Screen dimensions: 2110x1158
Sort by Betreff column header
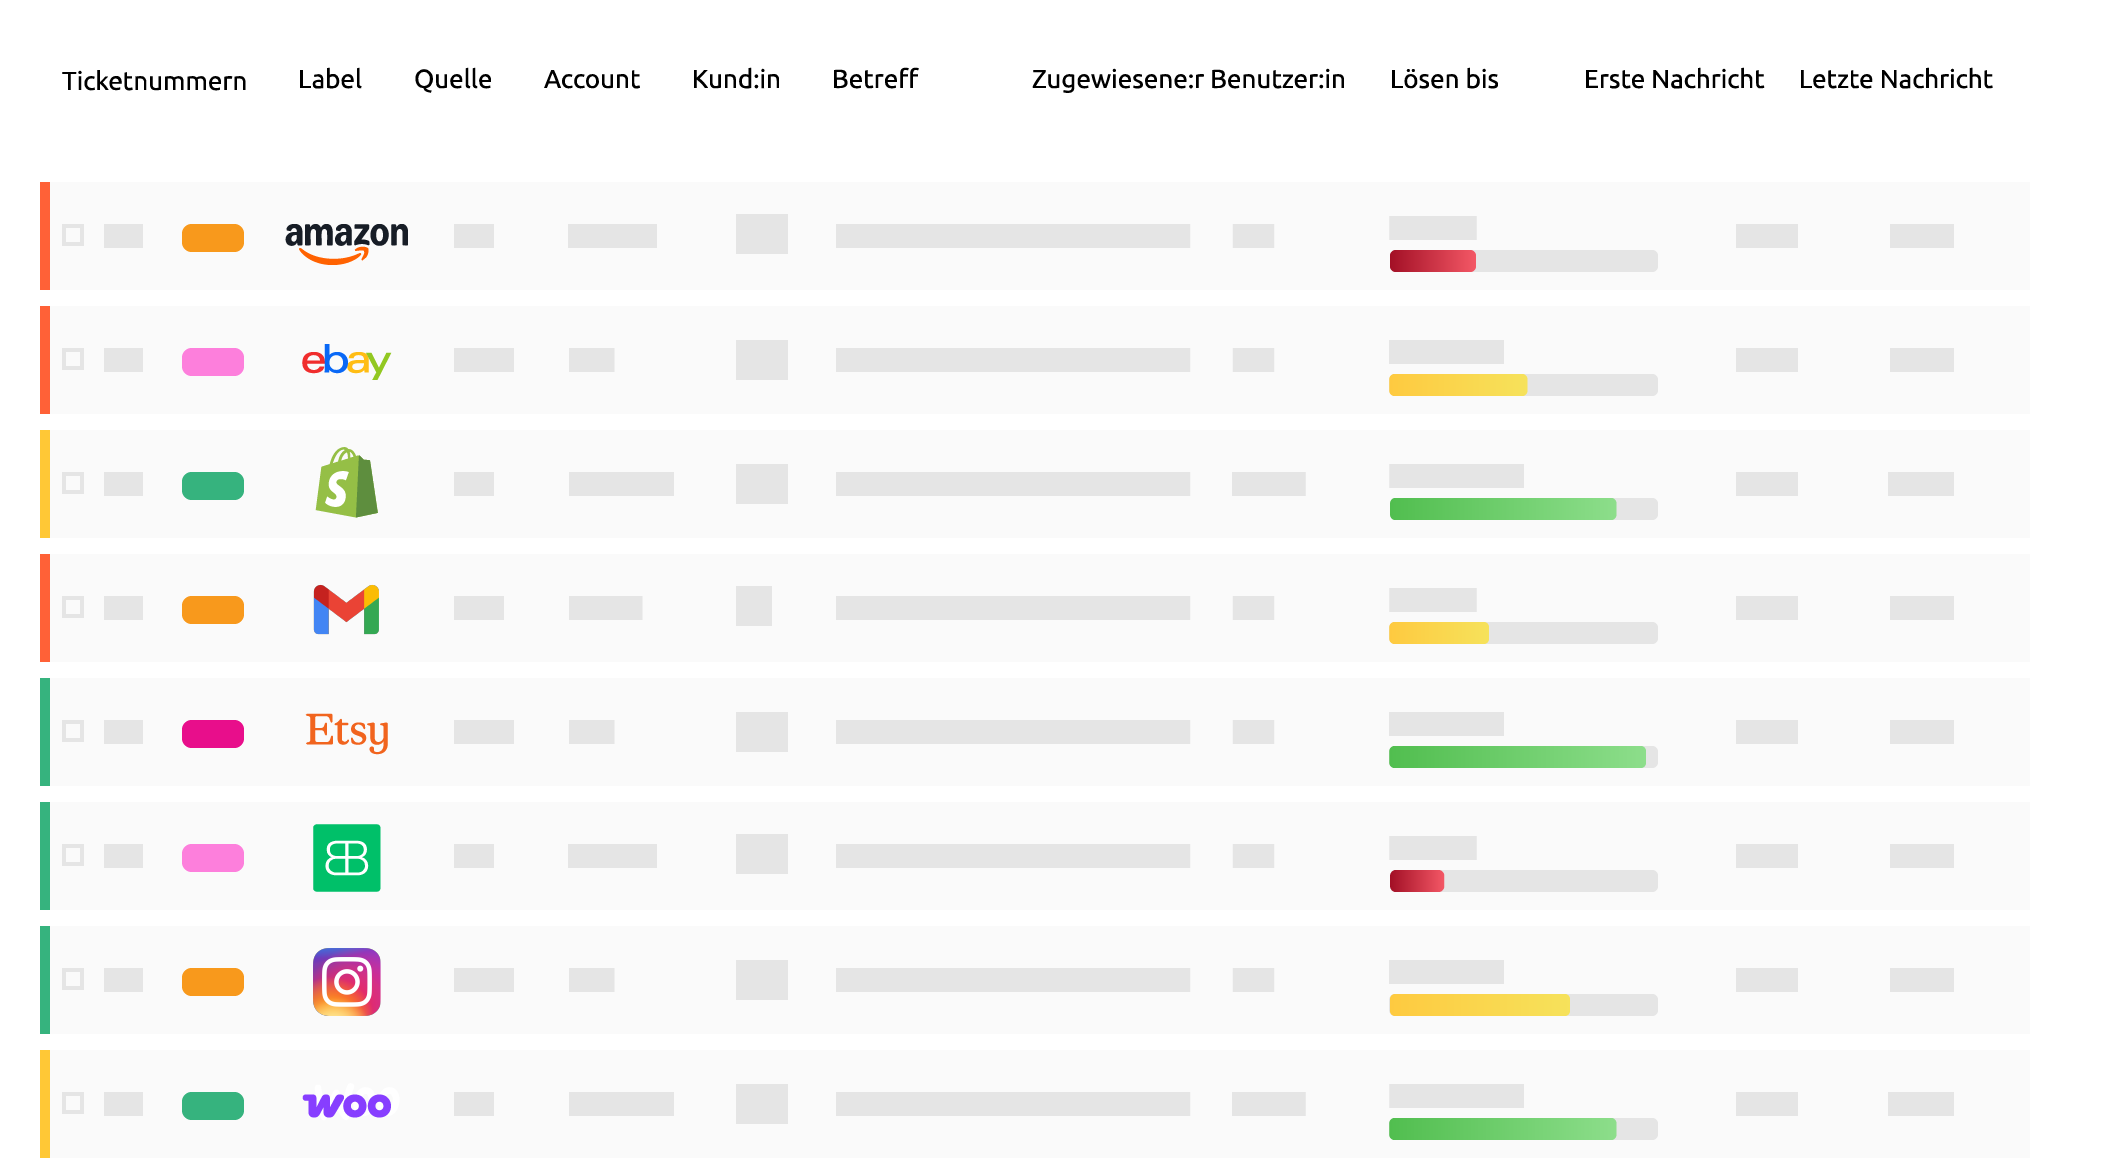point(875,79)
